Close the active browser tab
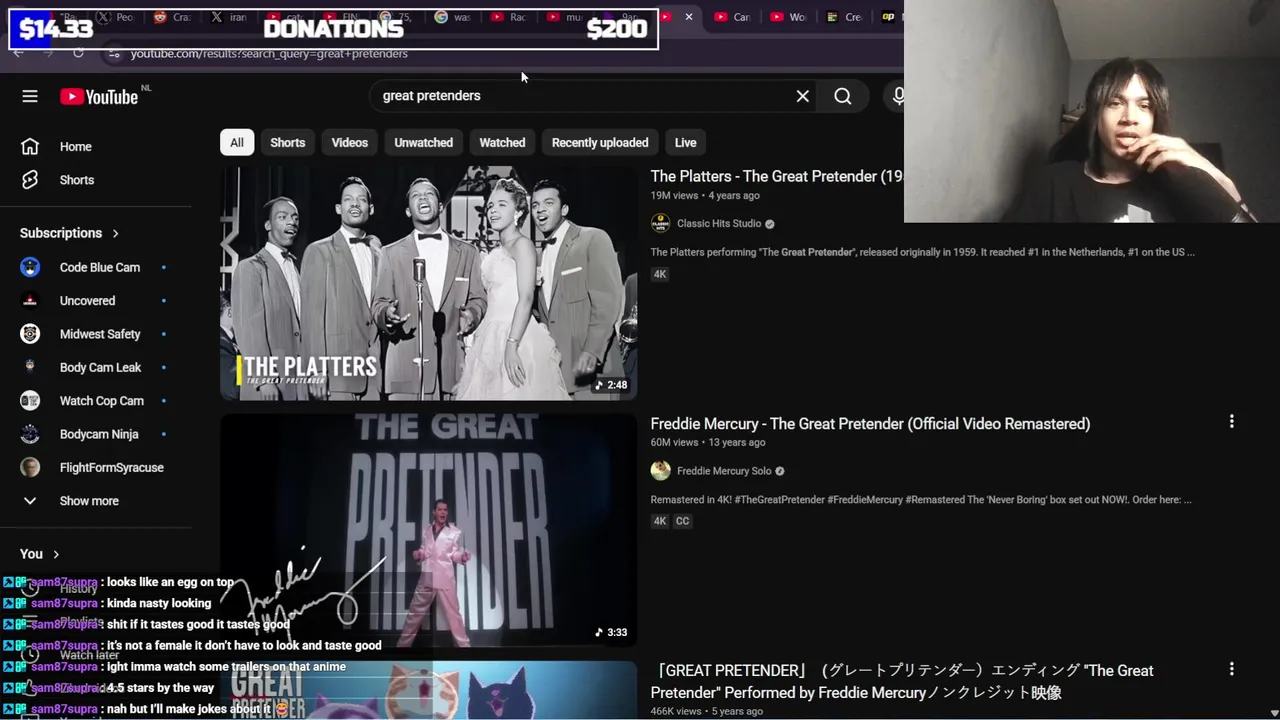 688,17
